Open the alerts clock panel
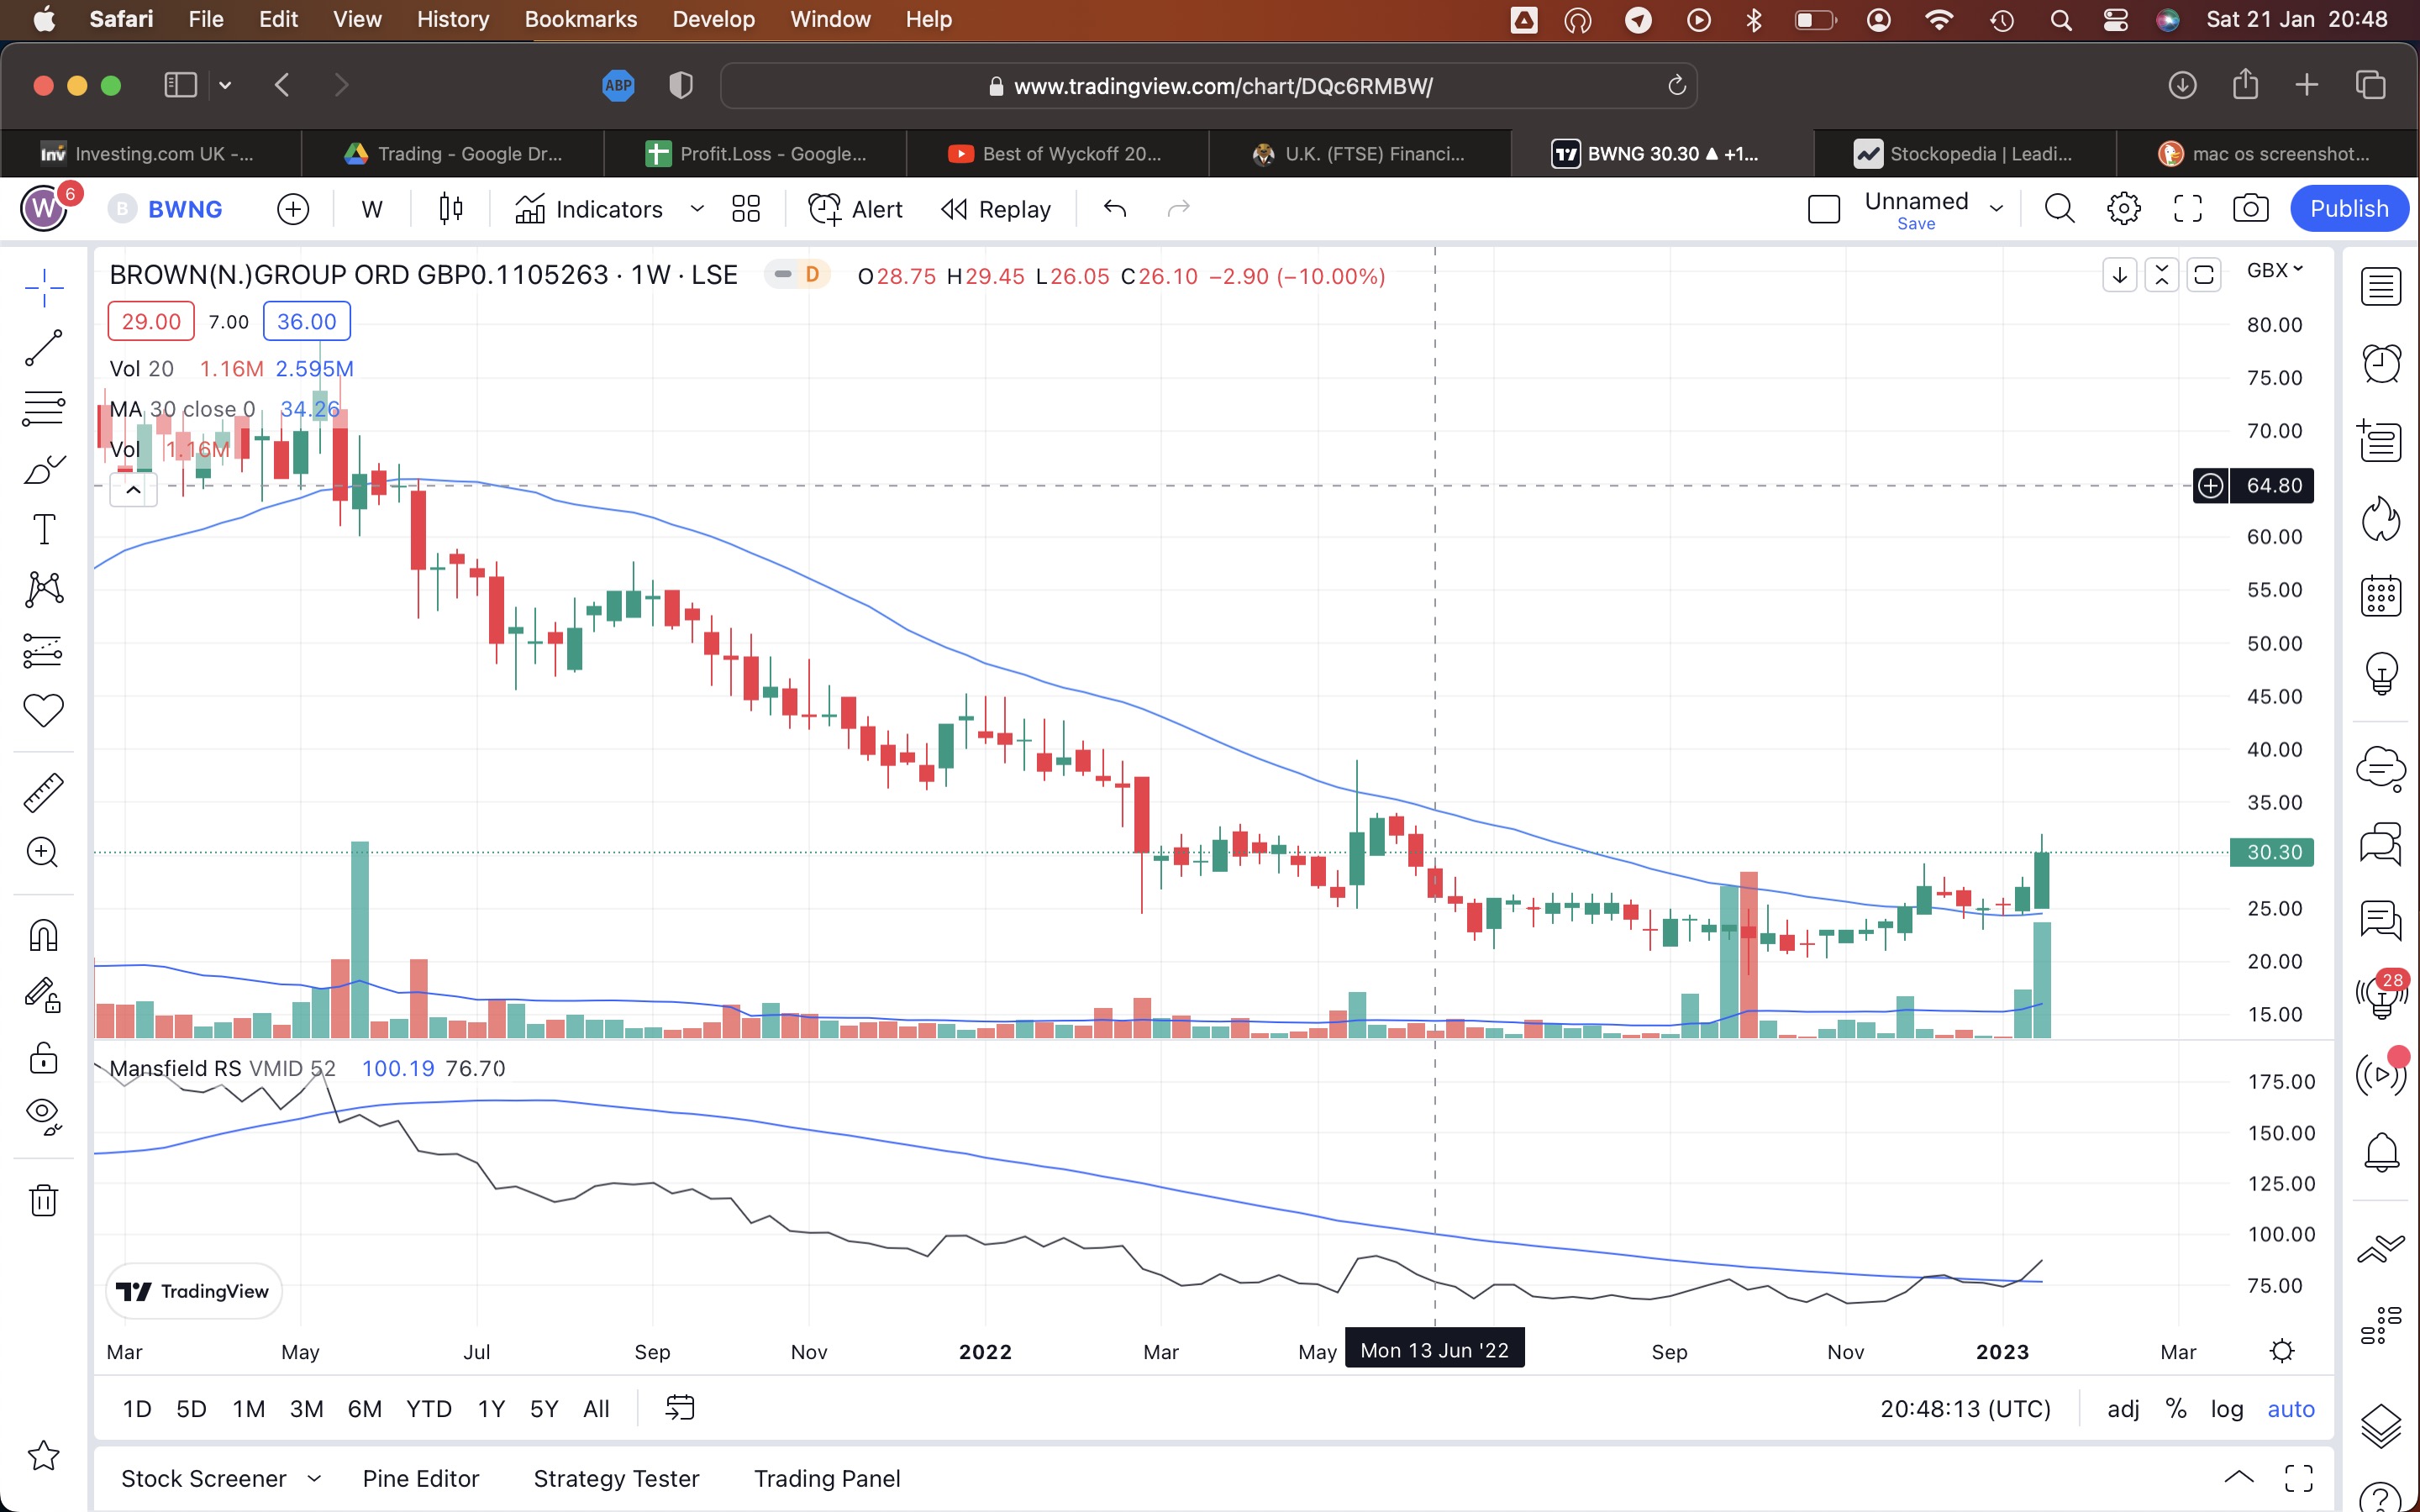Image resolution: width=2420 pixels, height=1512 pixels. (2381, 362)
